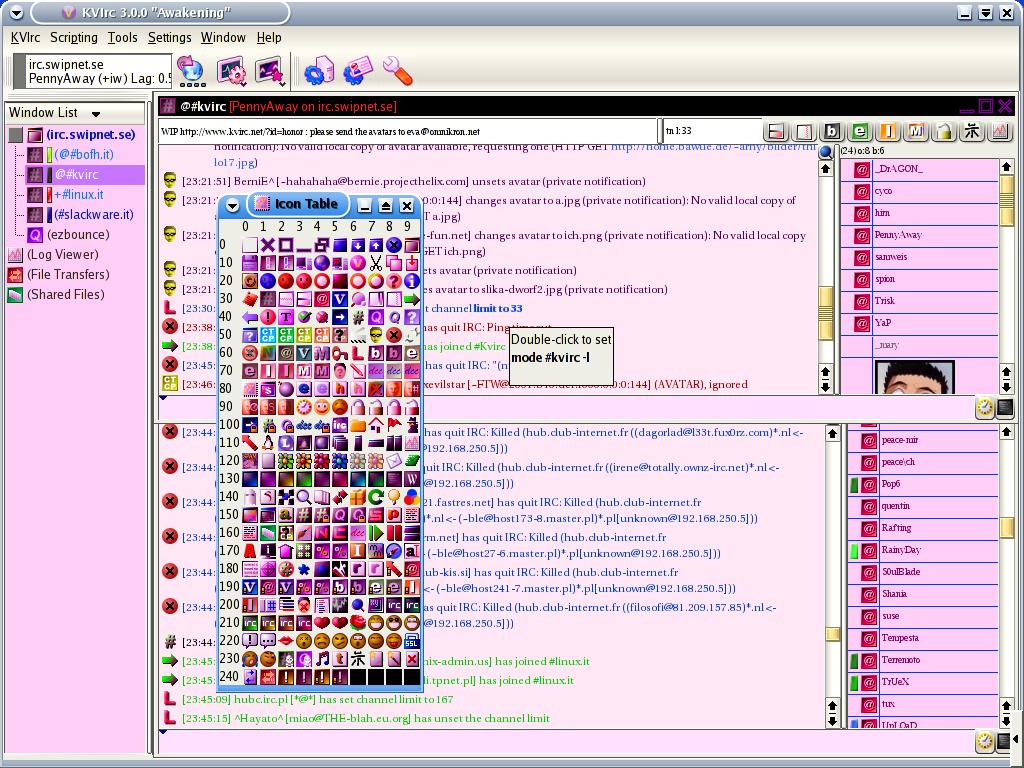Viewport: 1024px width, 768px height.
Task: Click the #kvirc chat scrollbar thumb
Action: [825, 313]
